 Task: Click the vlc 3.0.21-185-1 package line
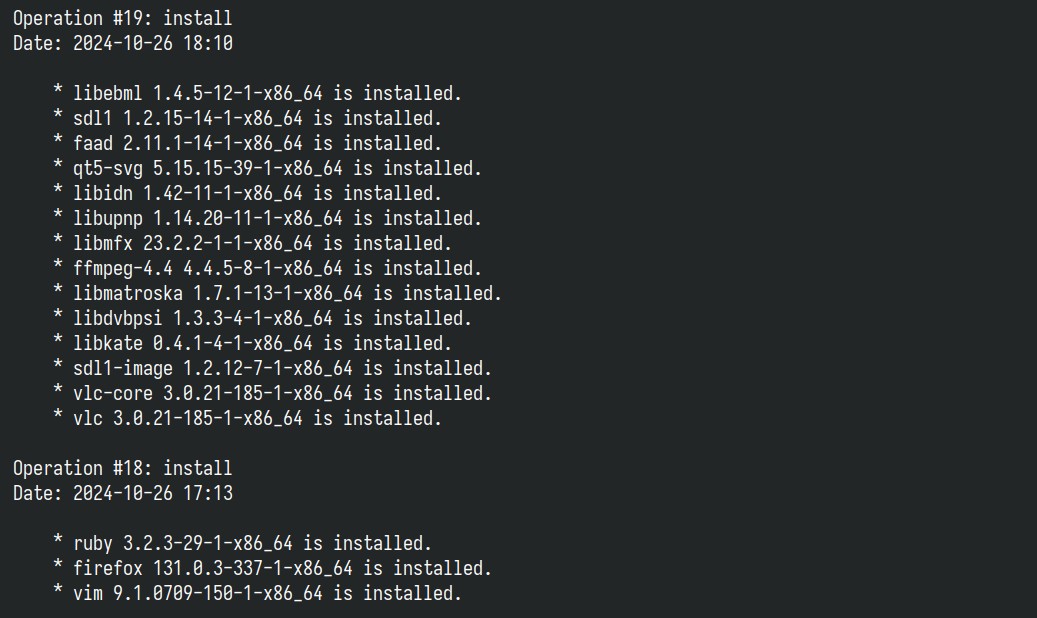click(247, 419)
